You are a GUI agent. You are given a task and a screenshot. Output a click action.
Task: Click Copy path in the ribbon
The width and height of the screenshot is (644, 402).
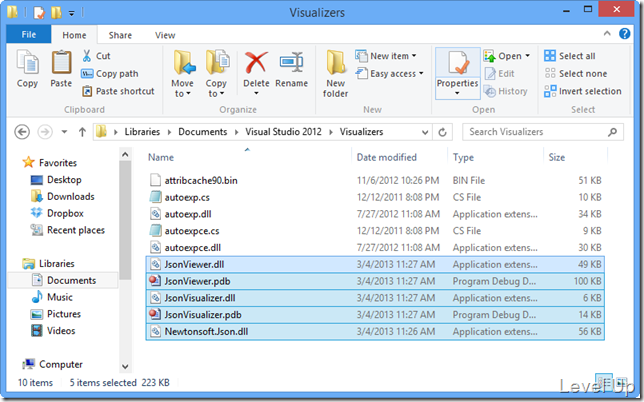pyautogui.click(x=110, y=74)
